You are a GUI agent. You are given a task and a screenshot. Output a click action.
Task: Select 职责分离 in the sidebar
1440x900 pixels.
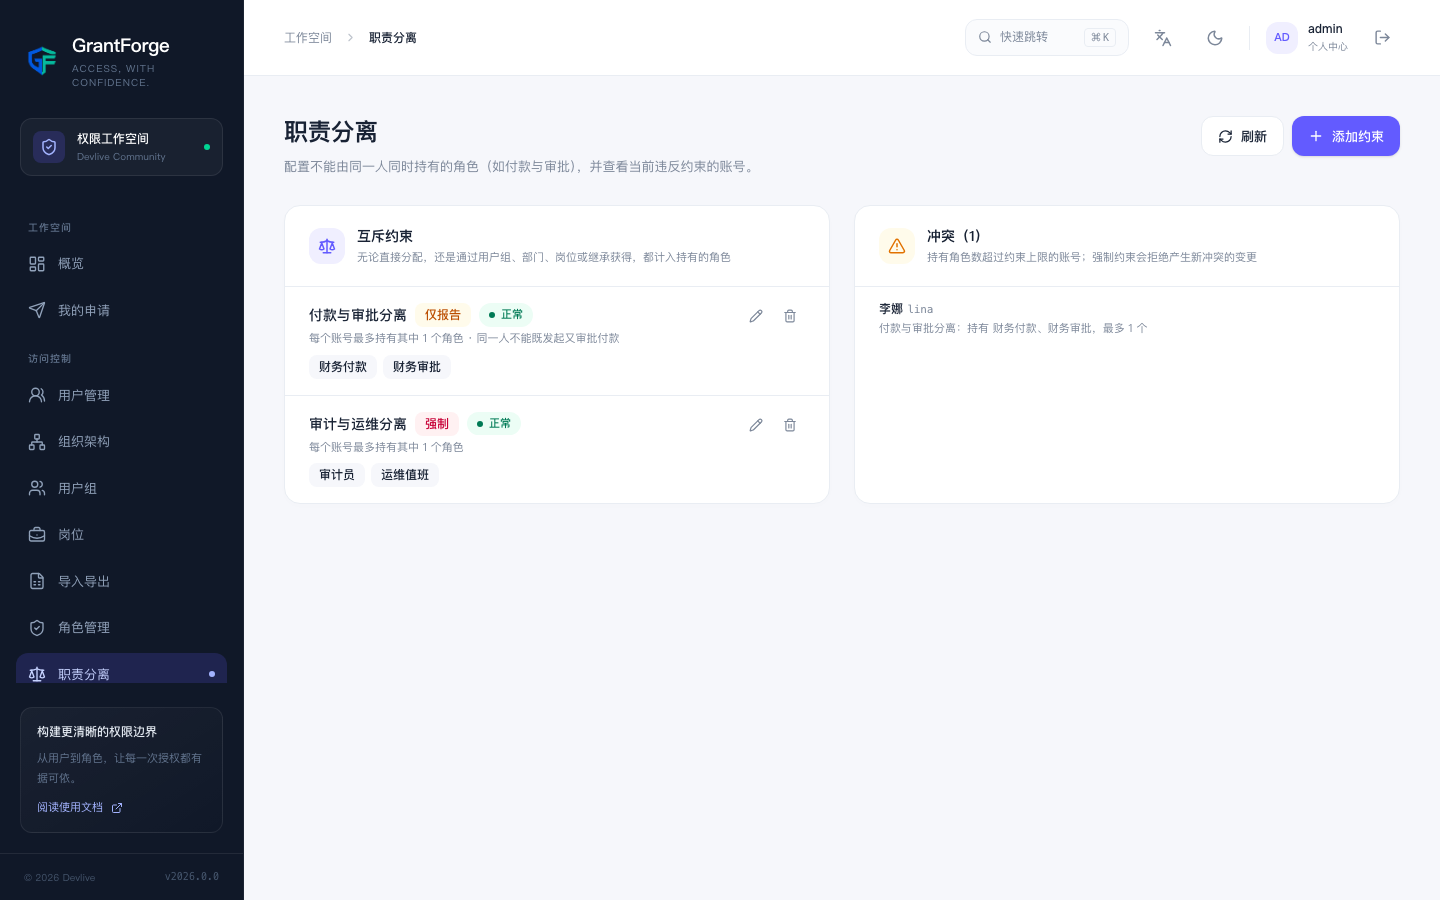click(121, 669)
